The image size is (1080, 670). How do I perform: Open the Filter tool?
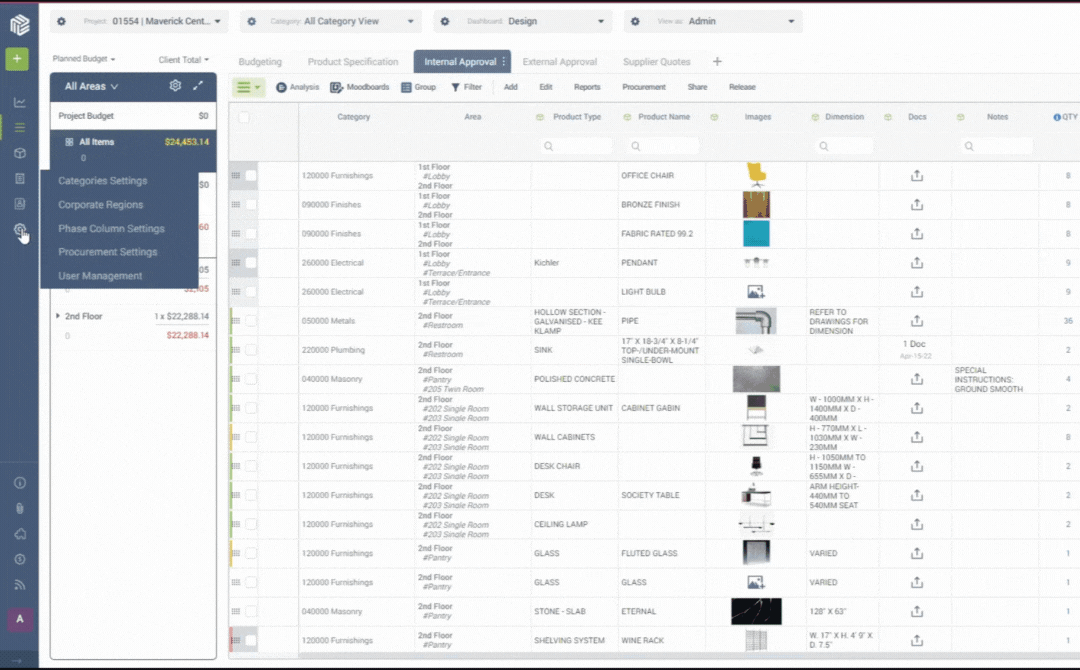tap(466, 87)
